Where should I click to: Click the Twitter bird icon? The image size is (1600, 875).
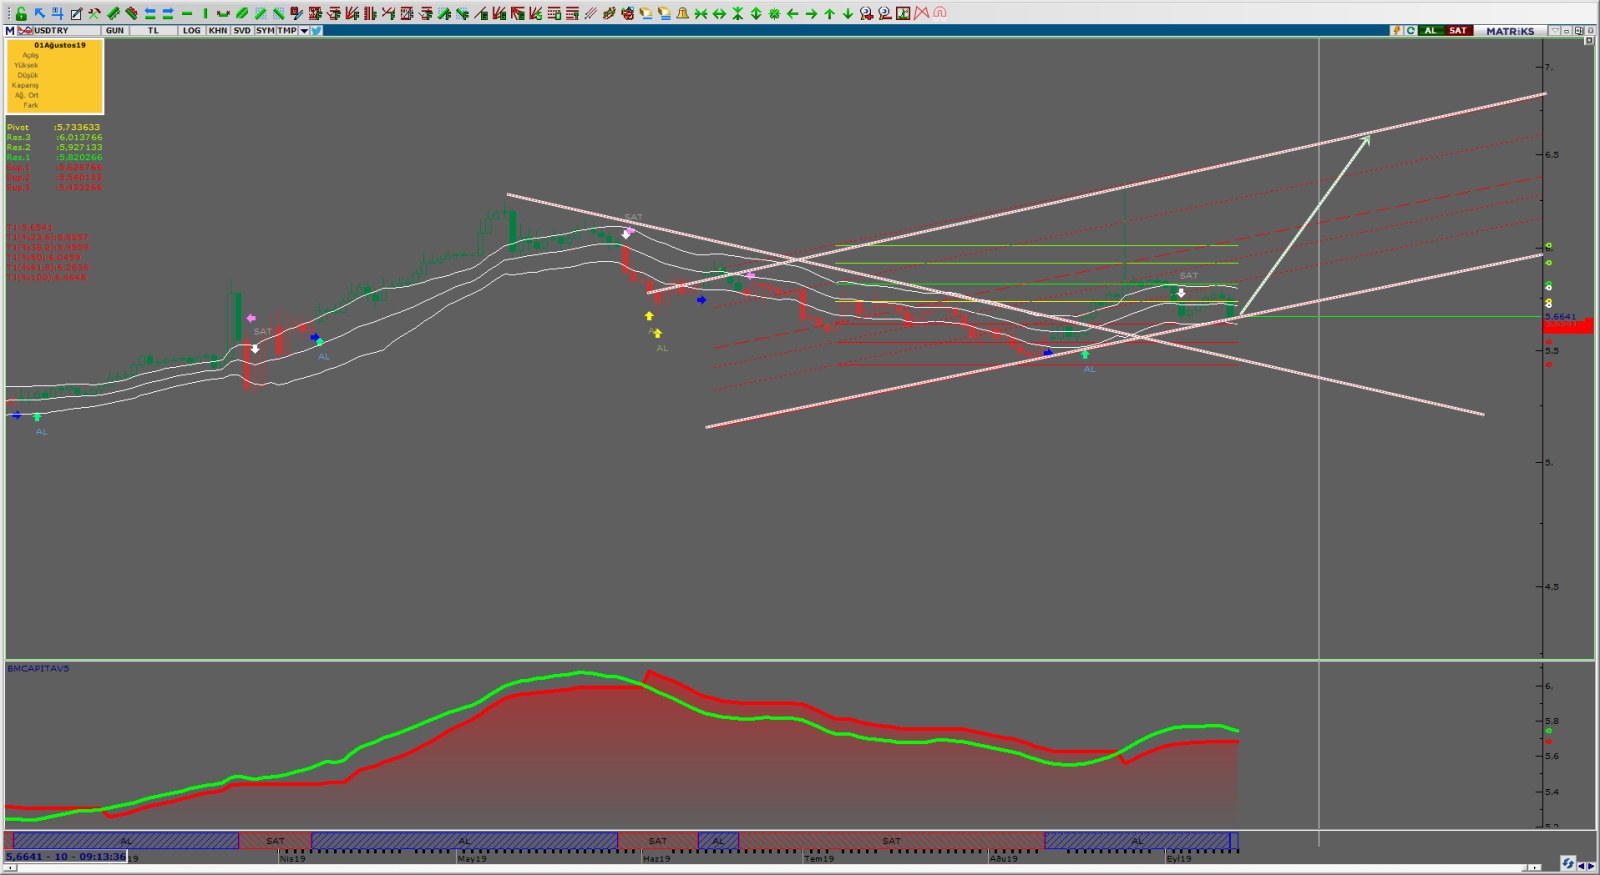(316, 31)
